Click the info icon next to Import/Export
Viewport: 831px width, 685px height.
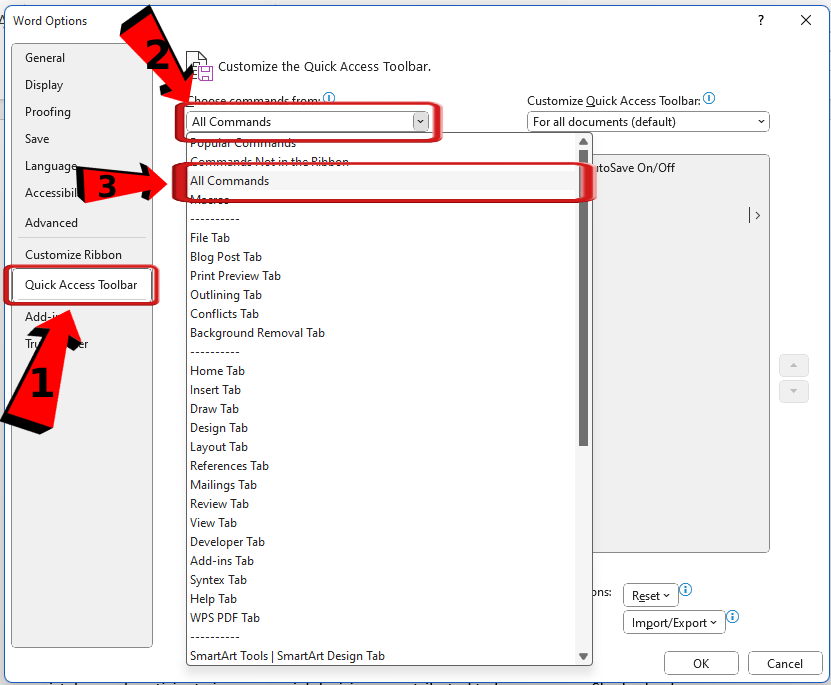[x=733, y=617]
